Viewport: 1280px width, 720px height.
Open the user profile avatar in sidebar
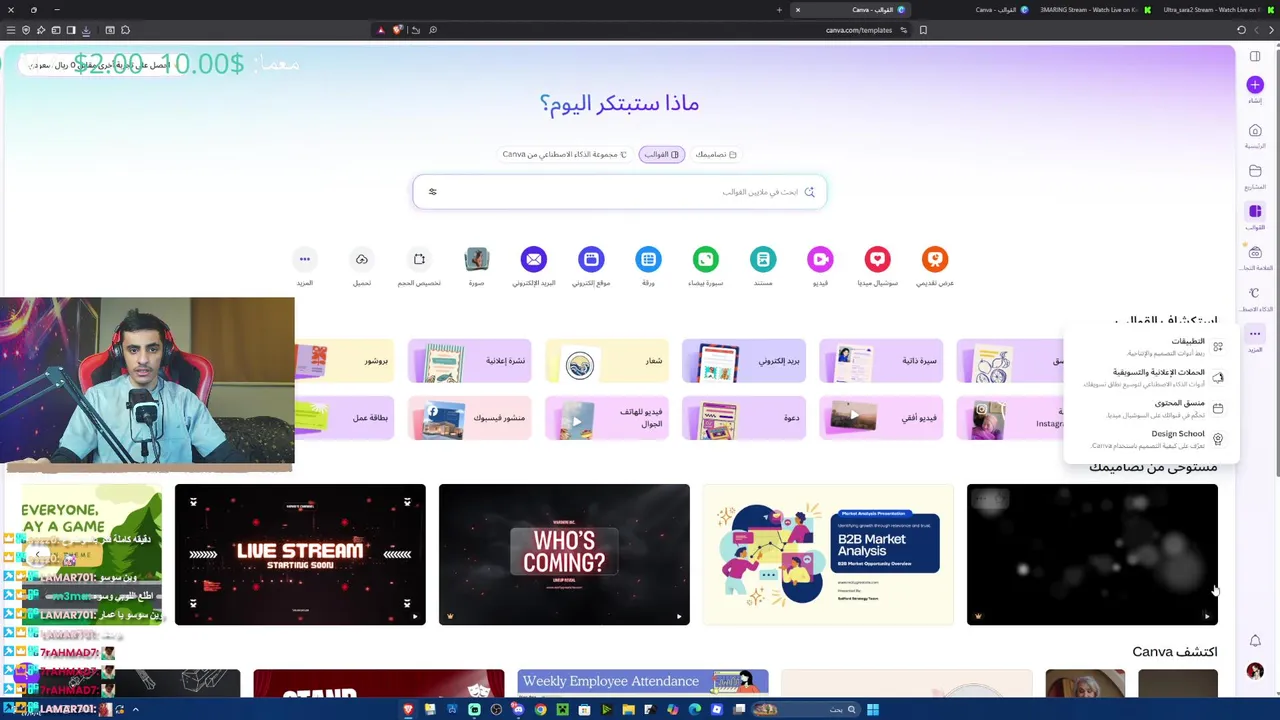click(1255, 671)
